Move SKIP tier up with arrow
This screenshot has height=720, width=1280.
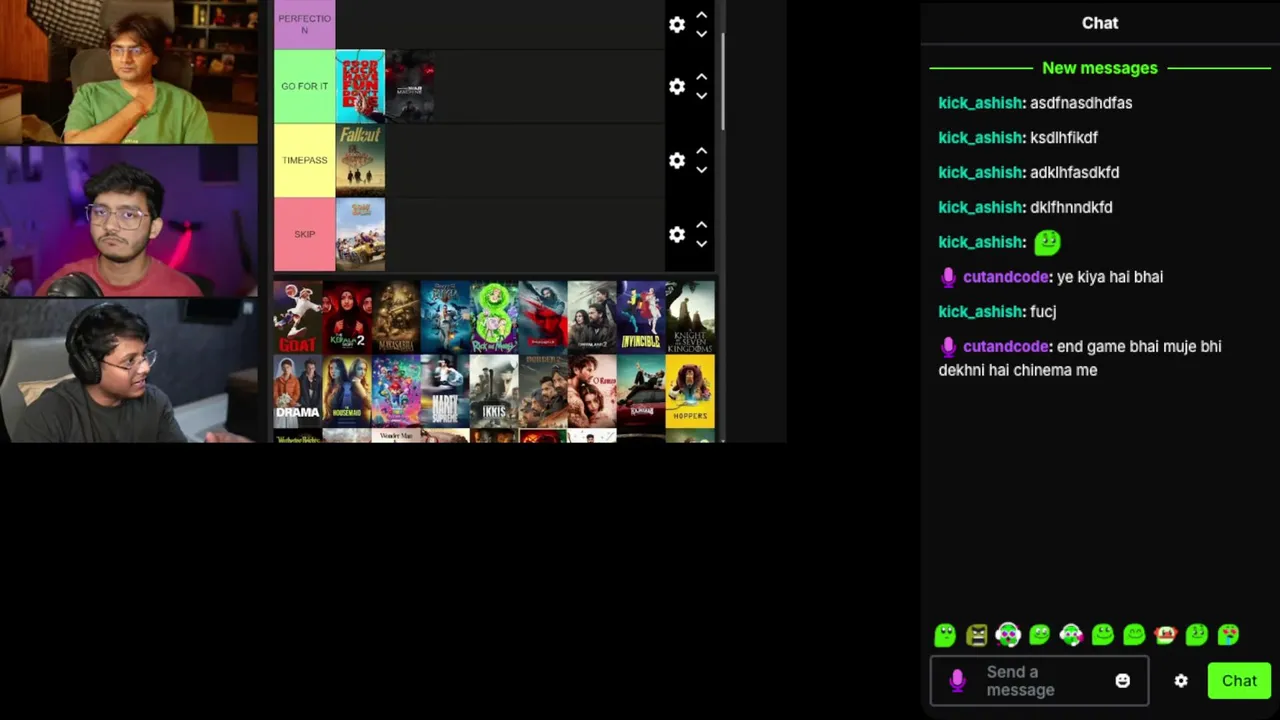pyautogui.click(x=702, y=225)
